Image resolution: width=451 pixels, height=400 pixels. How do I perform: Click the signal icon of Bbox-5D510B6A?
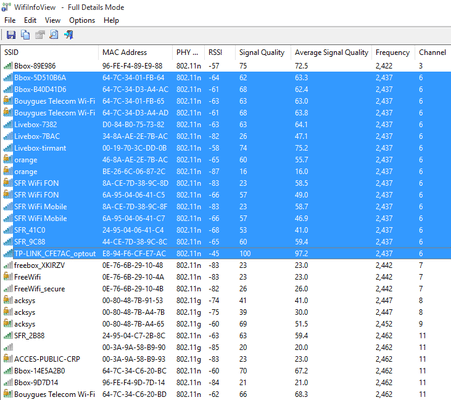pos(8,78)
